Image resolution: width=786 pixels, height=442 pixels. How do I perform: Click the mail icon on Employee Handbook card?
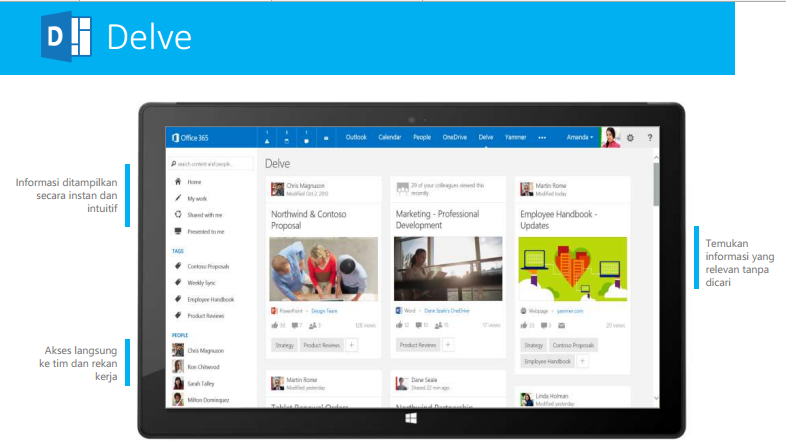pyautogui.click(x=561, y=325)
